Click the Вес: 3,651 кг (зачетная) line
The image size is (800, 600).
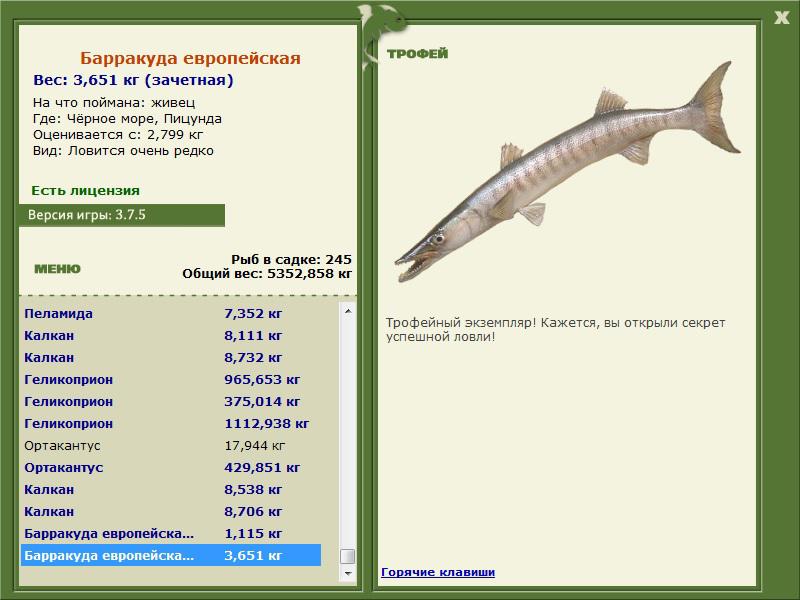(x=133, y=80)
